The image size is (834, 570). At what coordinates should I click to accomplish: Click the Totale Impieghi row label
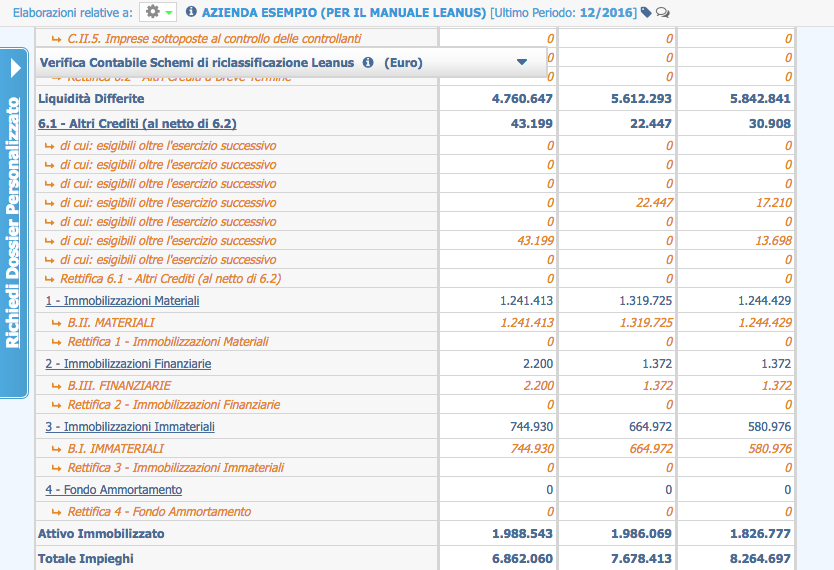point(85,558)
